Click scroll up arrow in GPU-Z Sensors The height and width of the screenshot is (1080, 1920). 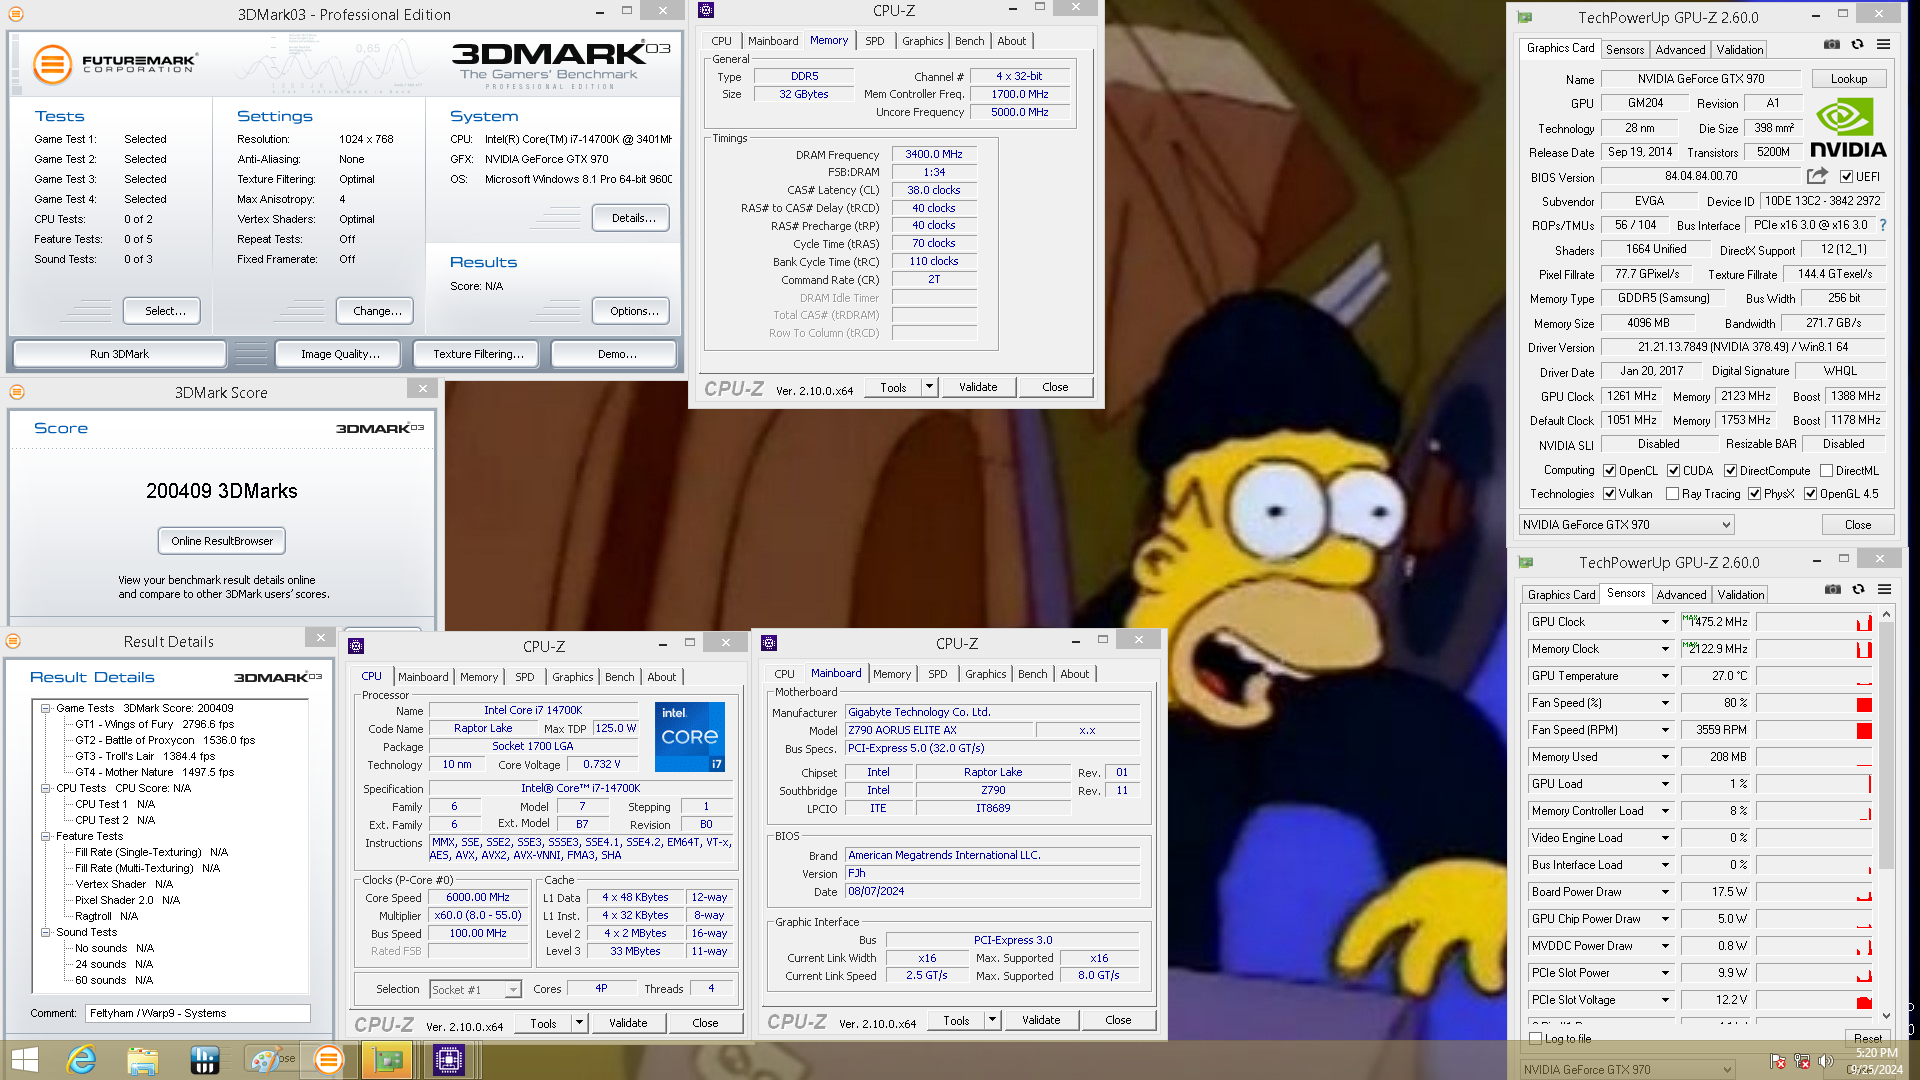click(1886, 614)
